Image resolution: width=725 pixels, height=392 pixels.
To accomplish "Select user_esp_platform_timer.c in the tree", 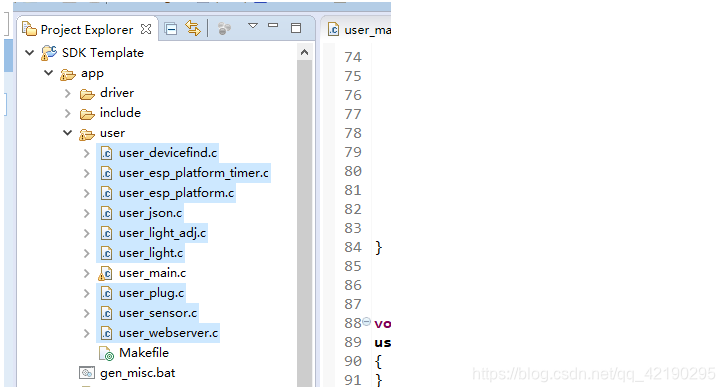I will [x=194, y=173].
